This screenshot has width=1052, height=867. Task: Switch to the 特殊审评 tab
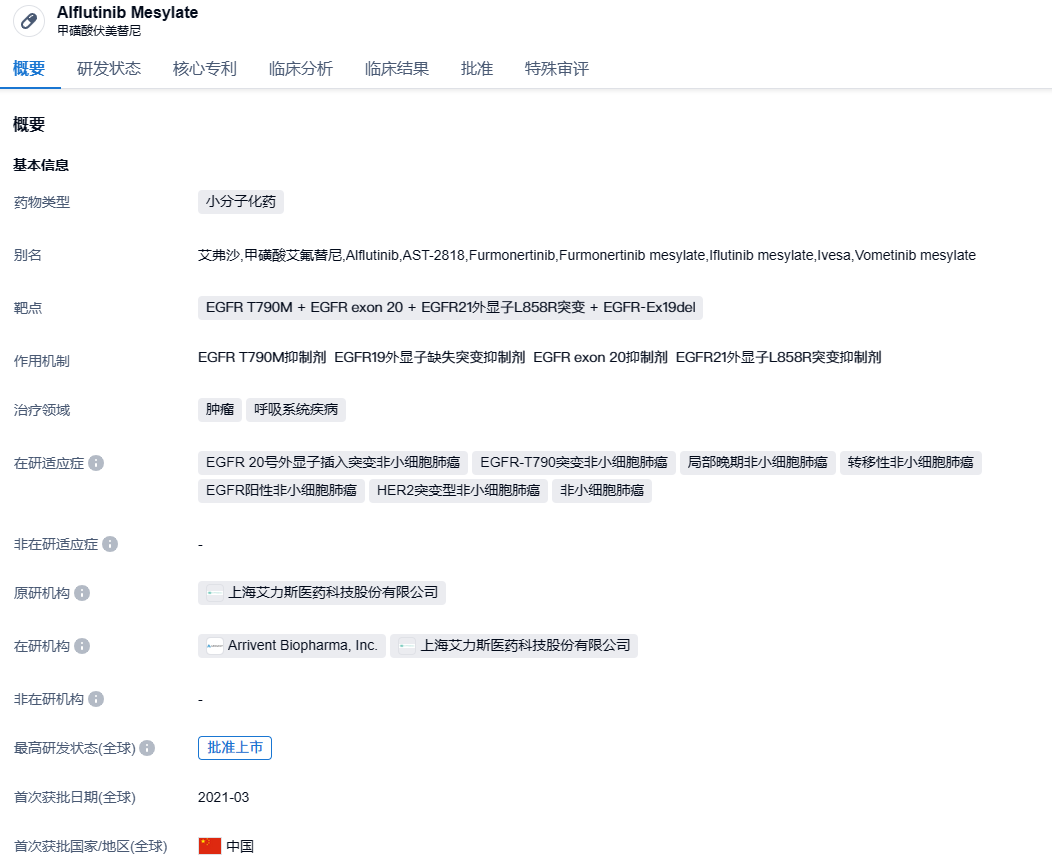(557, 69)
